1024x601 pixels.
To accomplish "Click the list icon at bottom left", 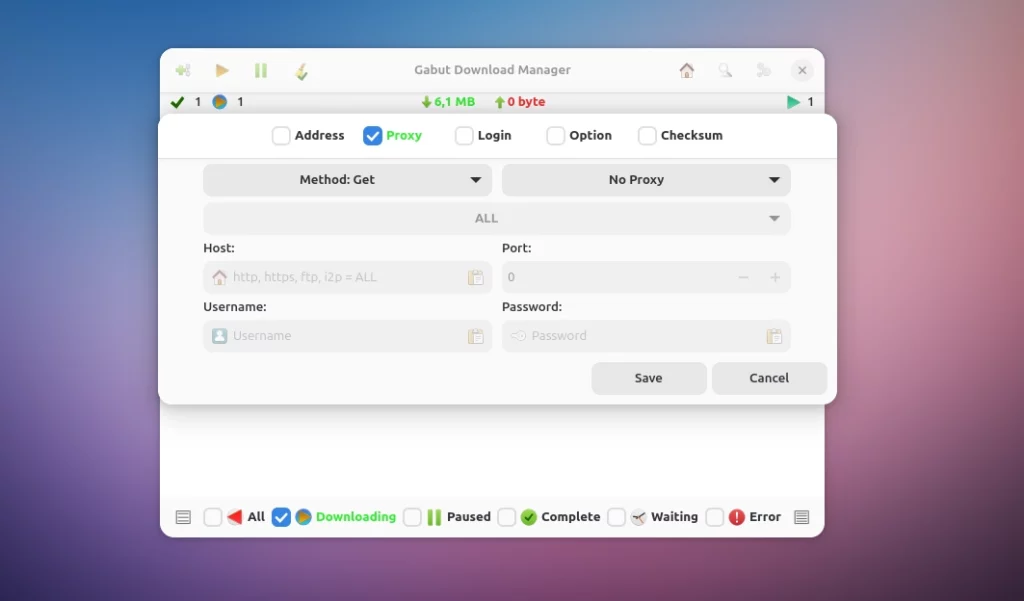I will tap(183, 516).
